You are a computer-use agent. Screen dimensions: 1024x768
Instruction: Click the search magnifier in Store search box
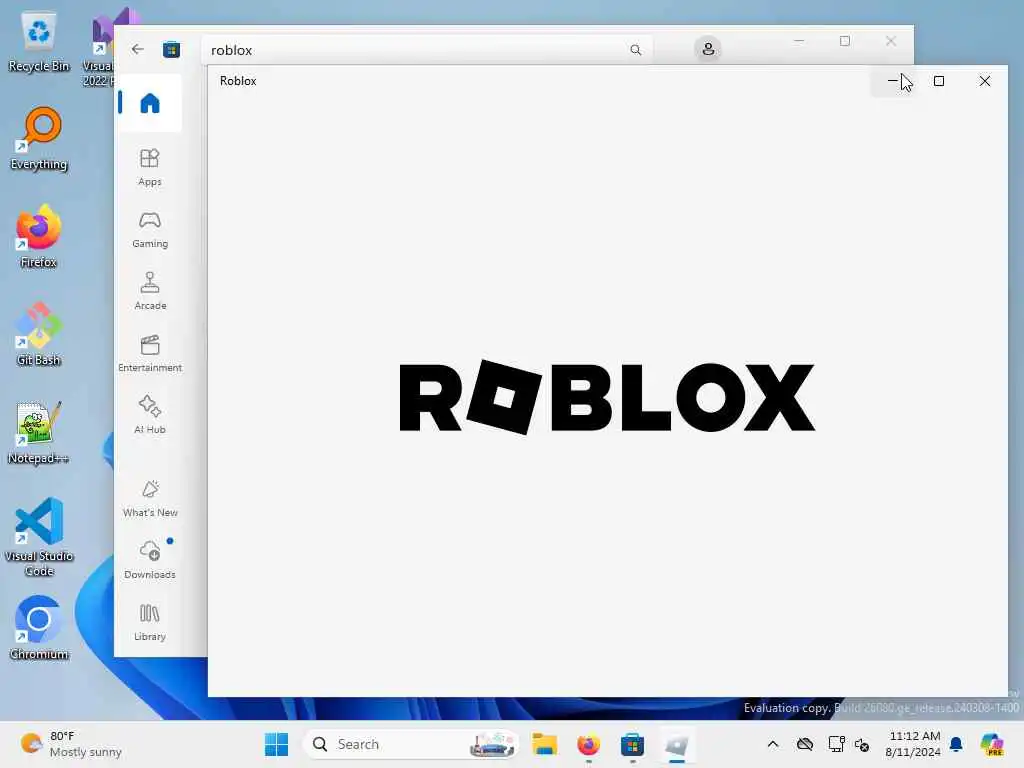pos(635,50)
